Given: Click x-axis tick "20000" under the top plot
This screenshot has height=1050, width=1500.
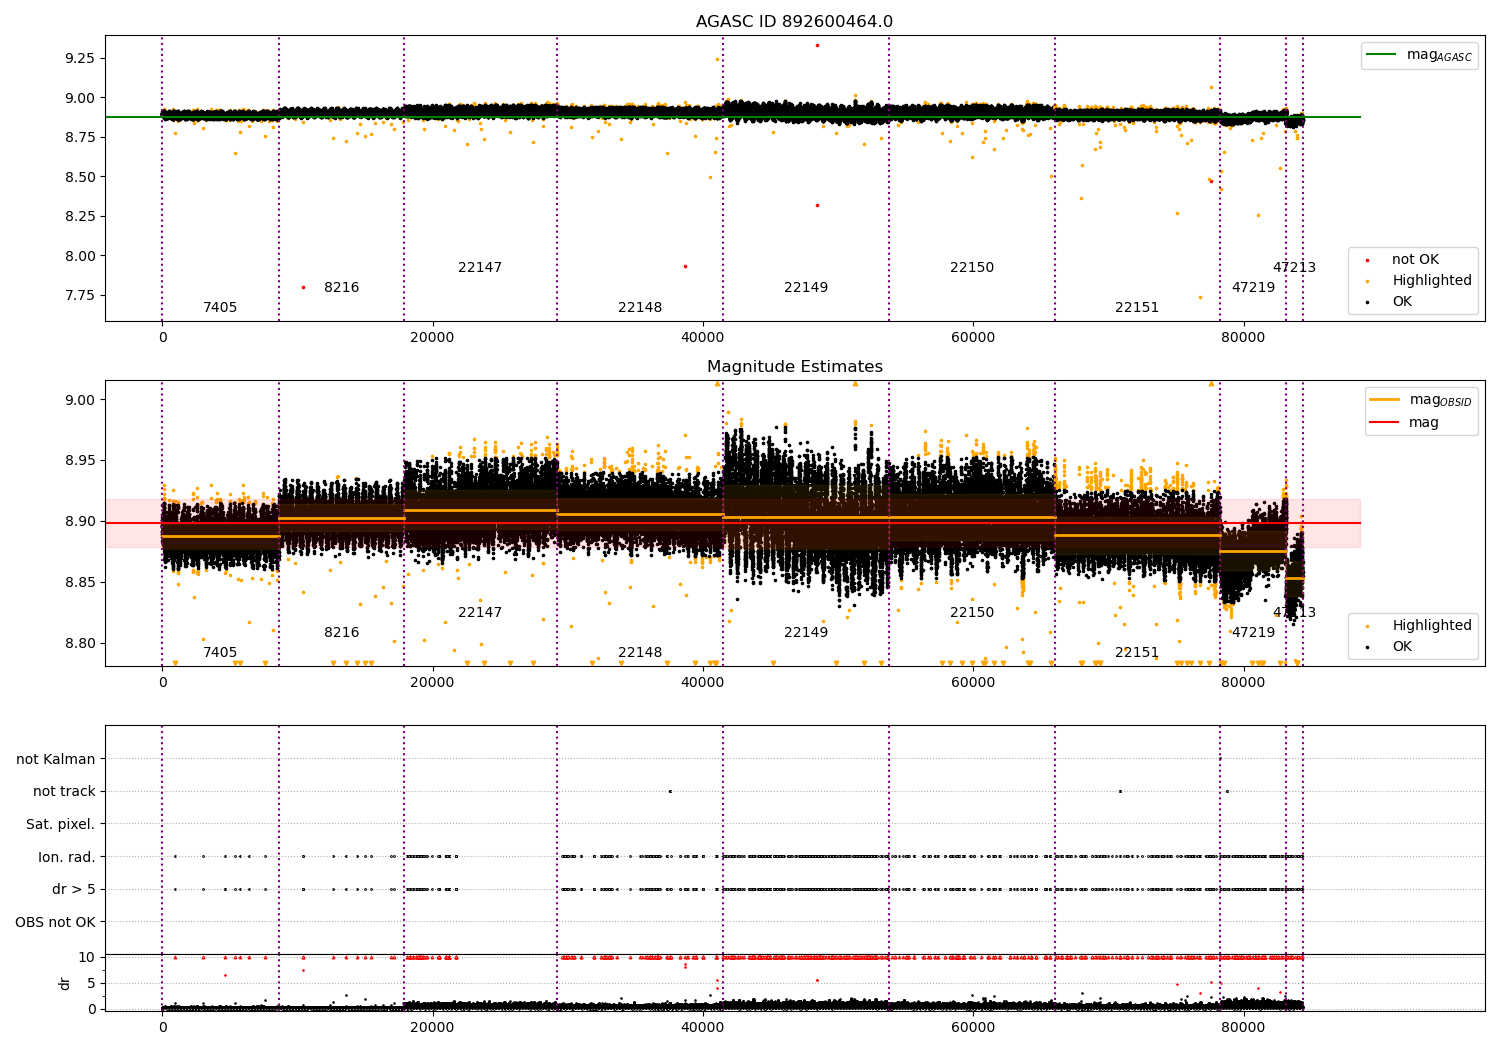Looking at the screenshot, I should point(432,338).
